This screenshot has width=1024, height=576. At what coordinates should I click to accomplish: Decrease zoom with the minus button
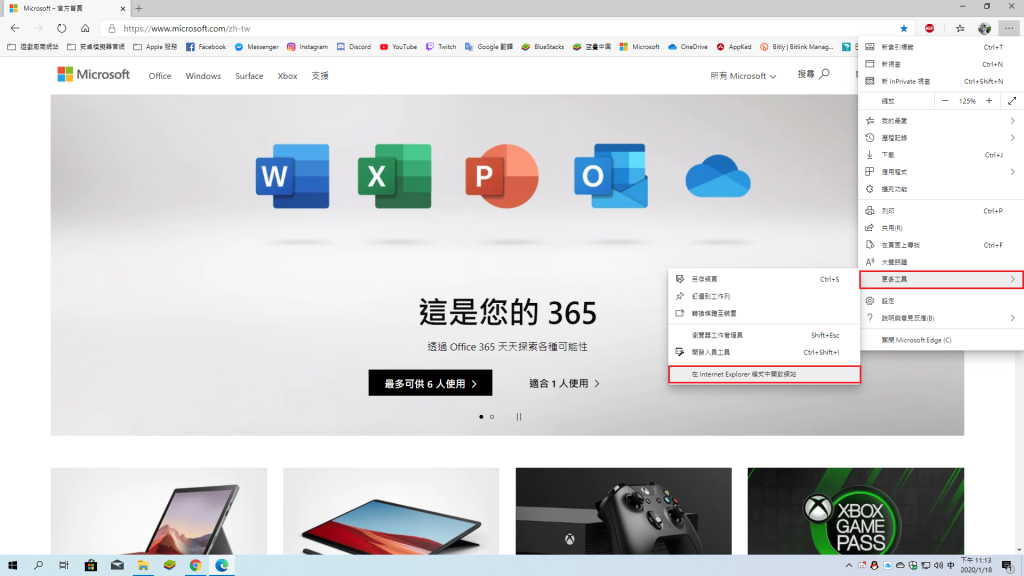pos(945,101)
